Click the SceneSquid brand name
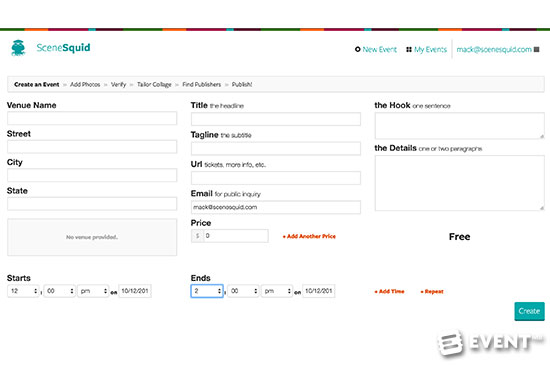The width and height of the screenshot is (550, 365). pos(63,48)
